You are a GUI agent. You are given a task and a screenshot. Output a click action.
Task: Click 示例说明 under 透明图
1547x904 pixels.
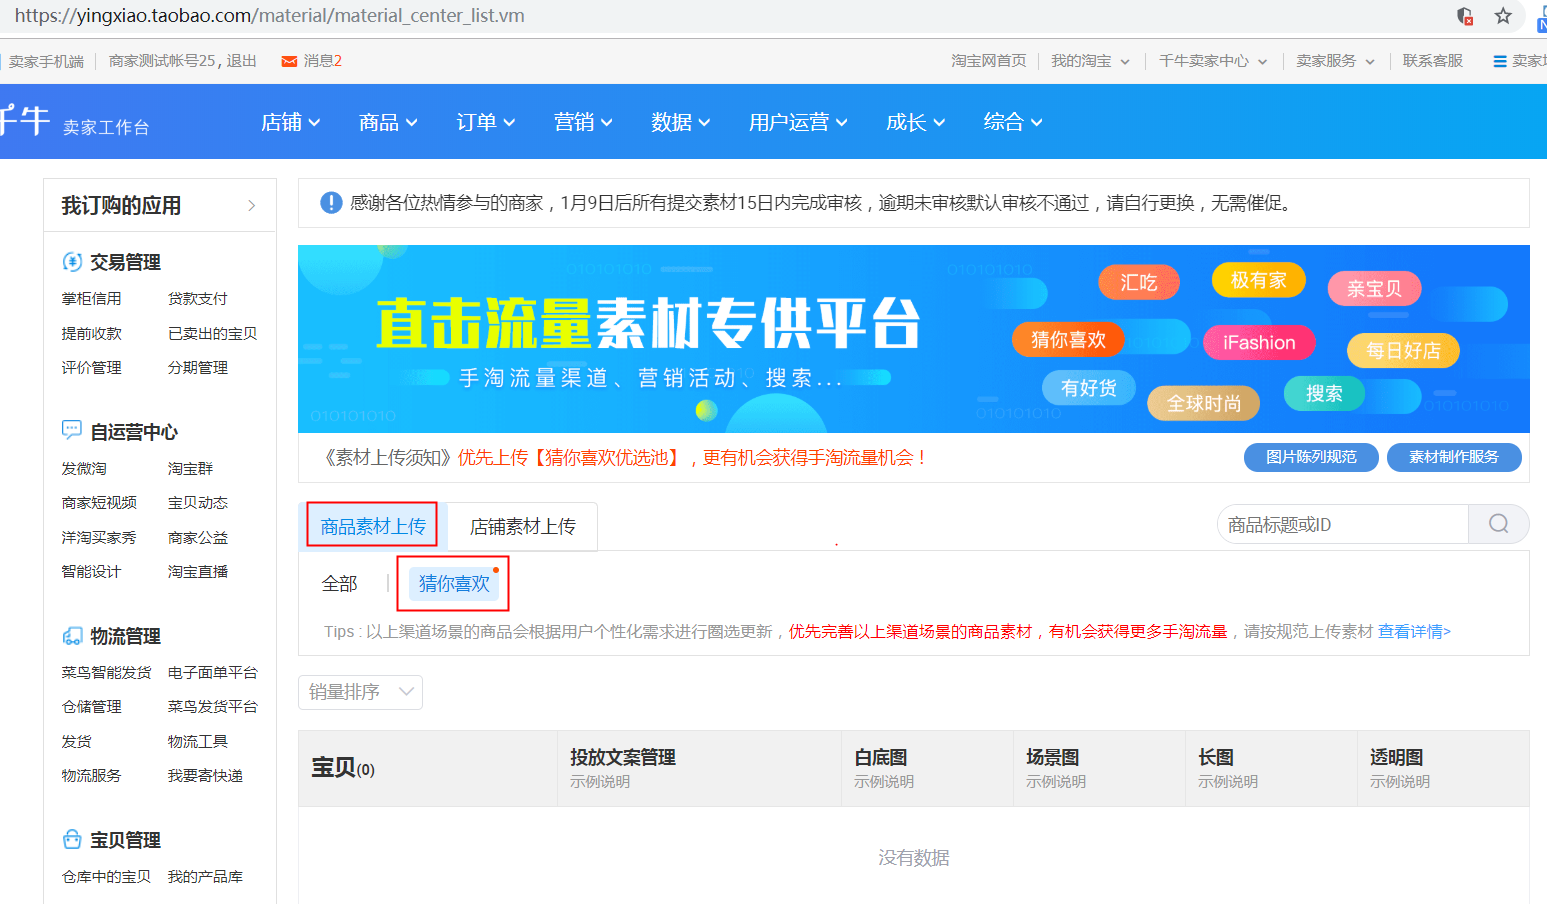[x=1400, y=782]
